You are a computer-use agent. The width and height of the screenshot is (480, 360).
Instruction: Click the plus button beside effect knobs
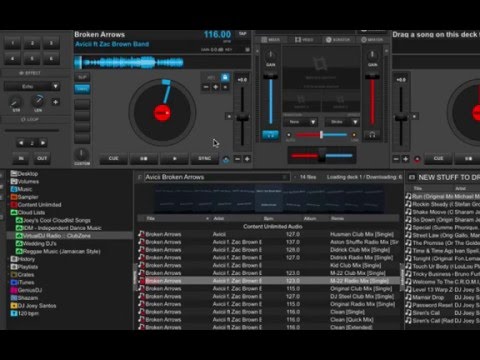(x=55, y=102)
